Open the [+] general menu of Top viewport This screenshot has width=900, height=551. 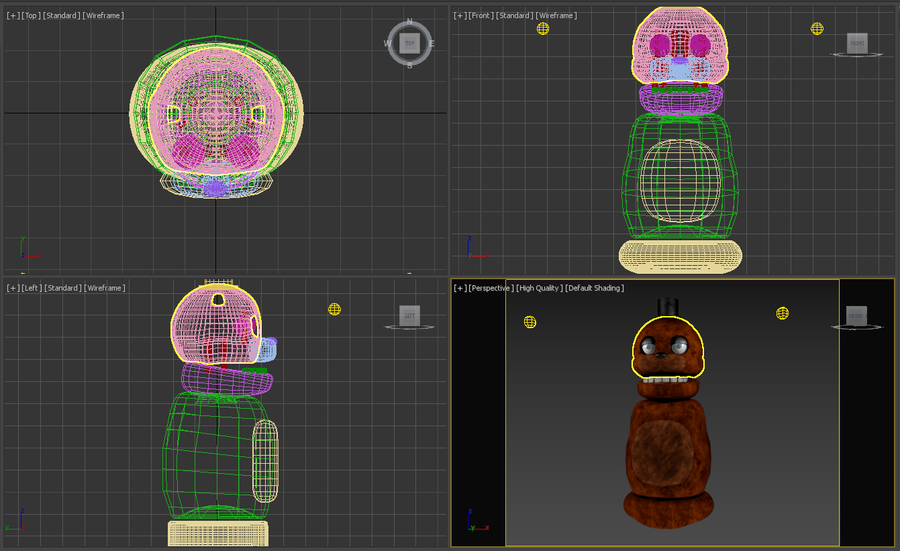click(13, 15)
